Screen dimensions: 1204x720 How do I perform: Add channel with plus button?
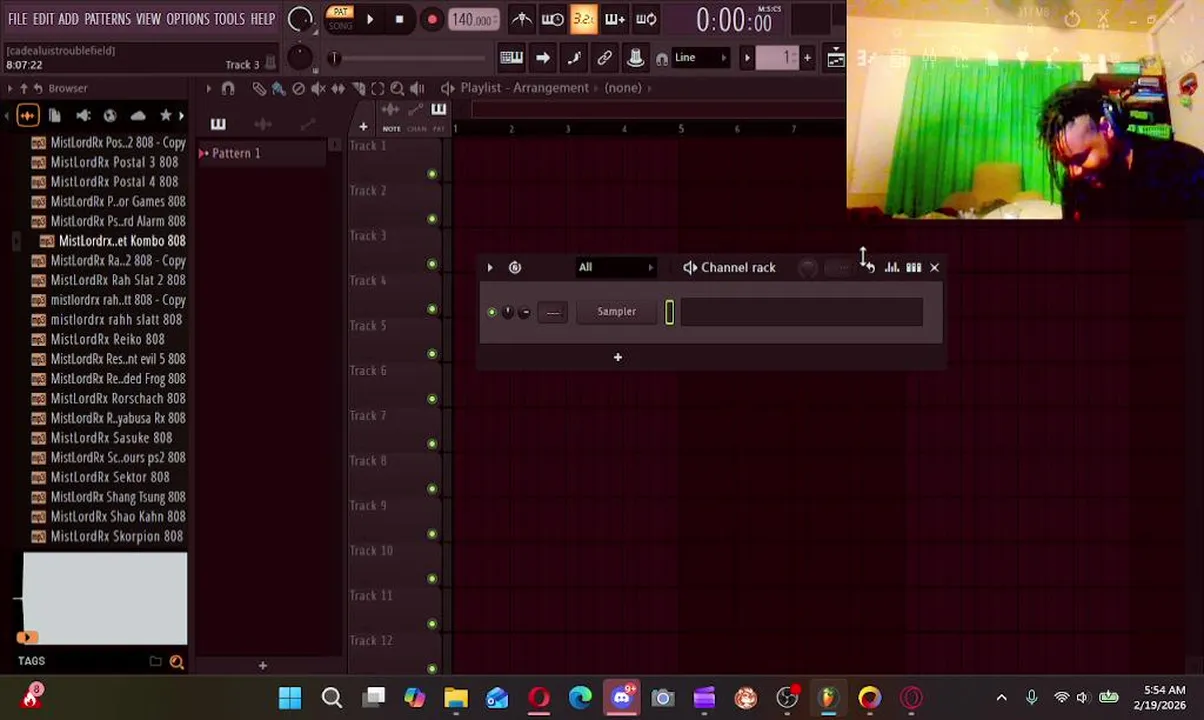tap(617, 357)
